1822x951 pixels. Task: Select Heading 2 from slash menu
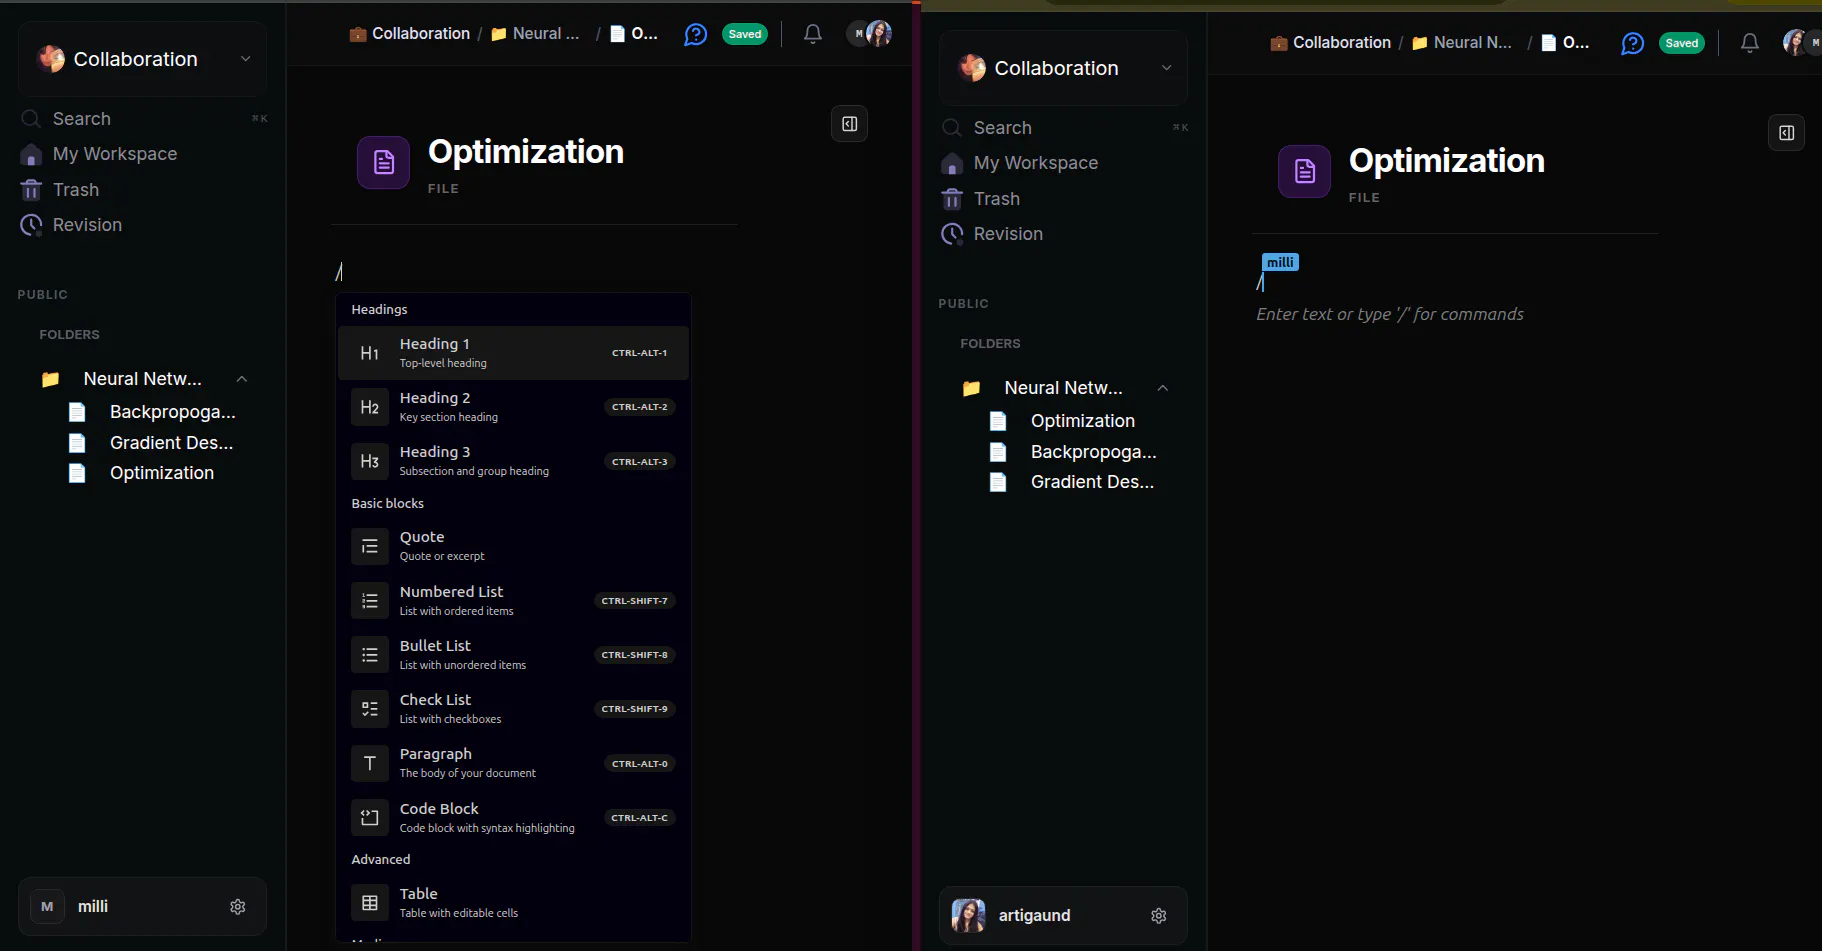pos(513,407)
